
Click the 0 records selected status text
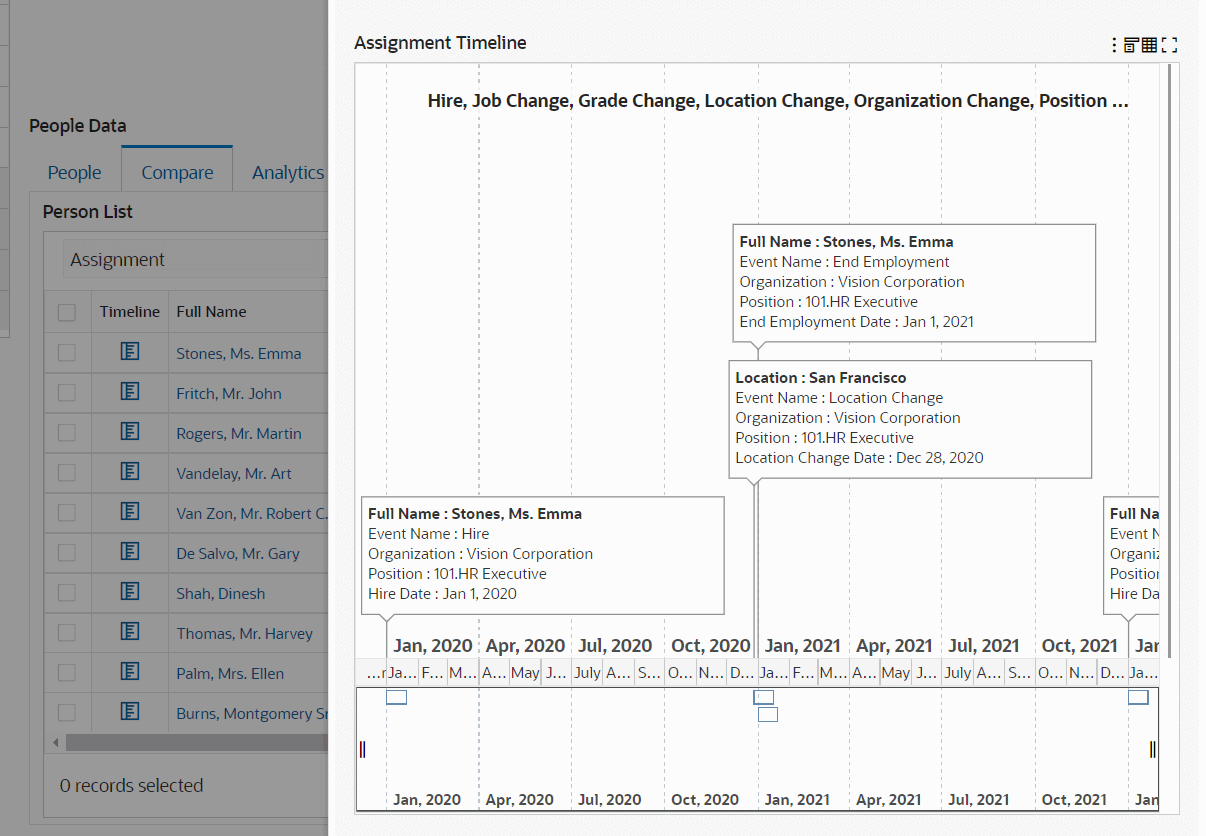coord(131,785)
